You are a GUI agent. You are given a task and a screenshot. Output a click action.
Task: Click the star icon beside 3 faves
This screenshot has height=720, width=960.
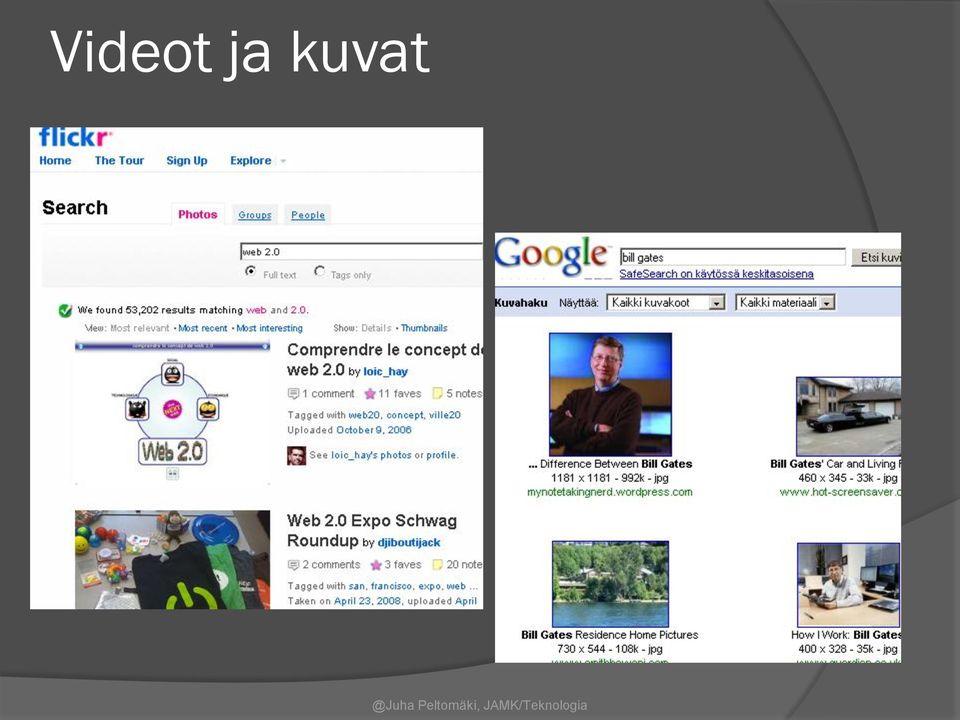click(376, 564)
